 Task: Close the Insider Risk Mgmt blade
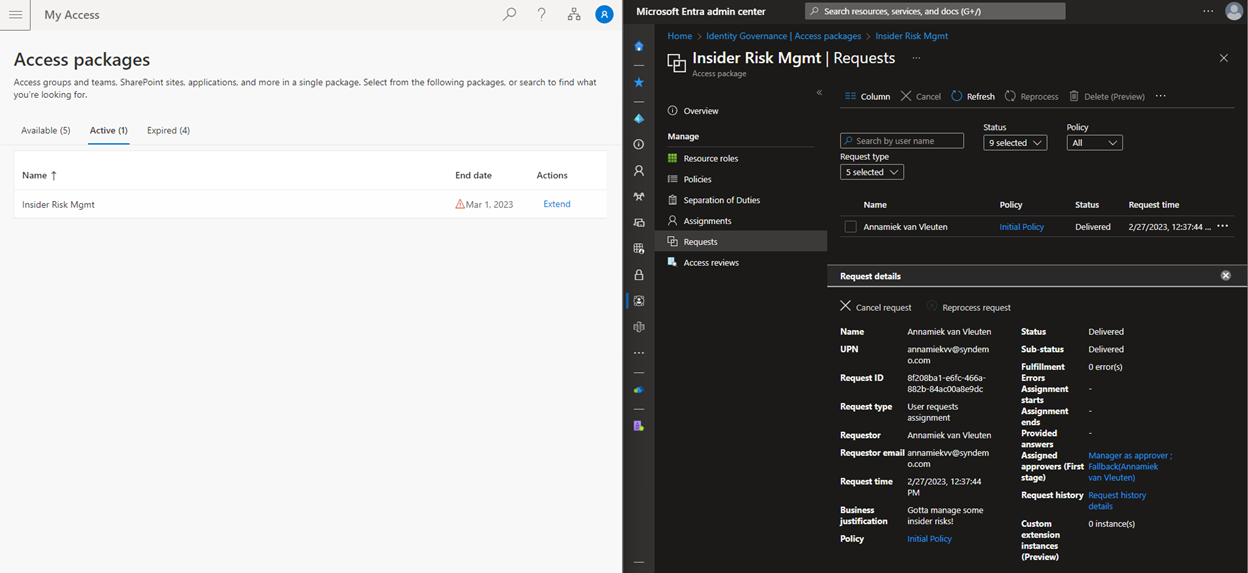pyautogui.click(x=1223, y=58)
